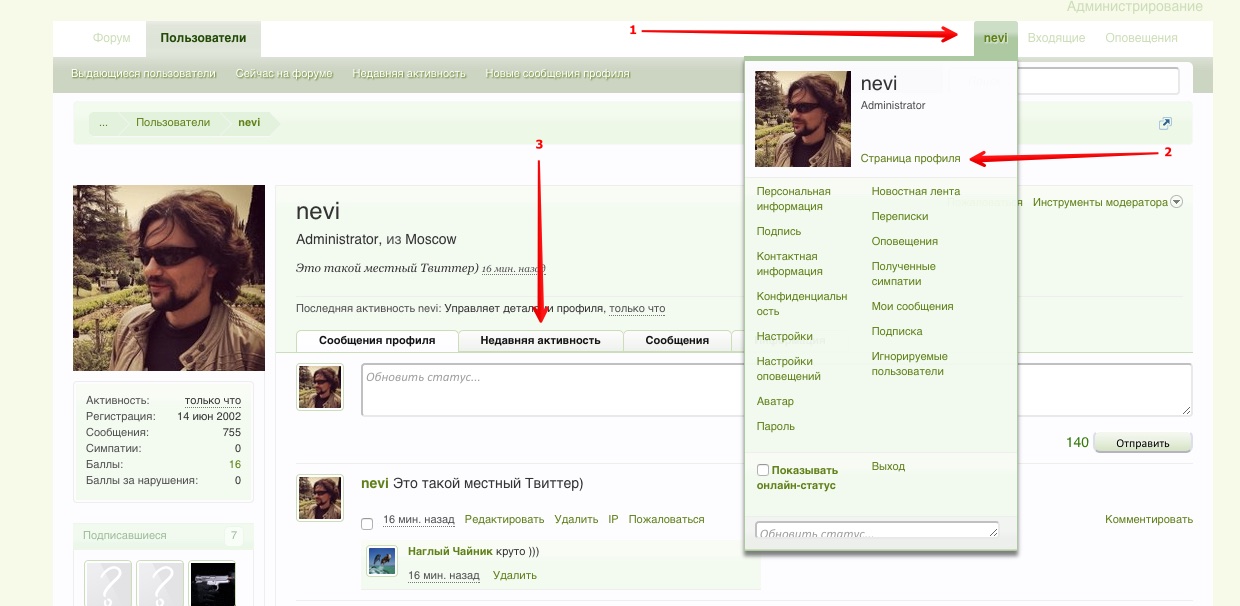This screenshot has width=1240, height=606.
Task: Click the large profile photo in dropdown menu
Action: (803, 119)
